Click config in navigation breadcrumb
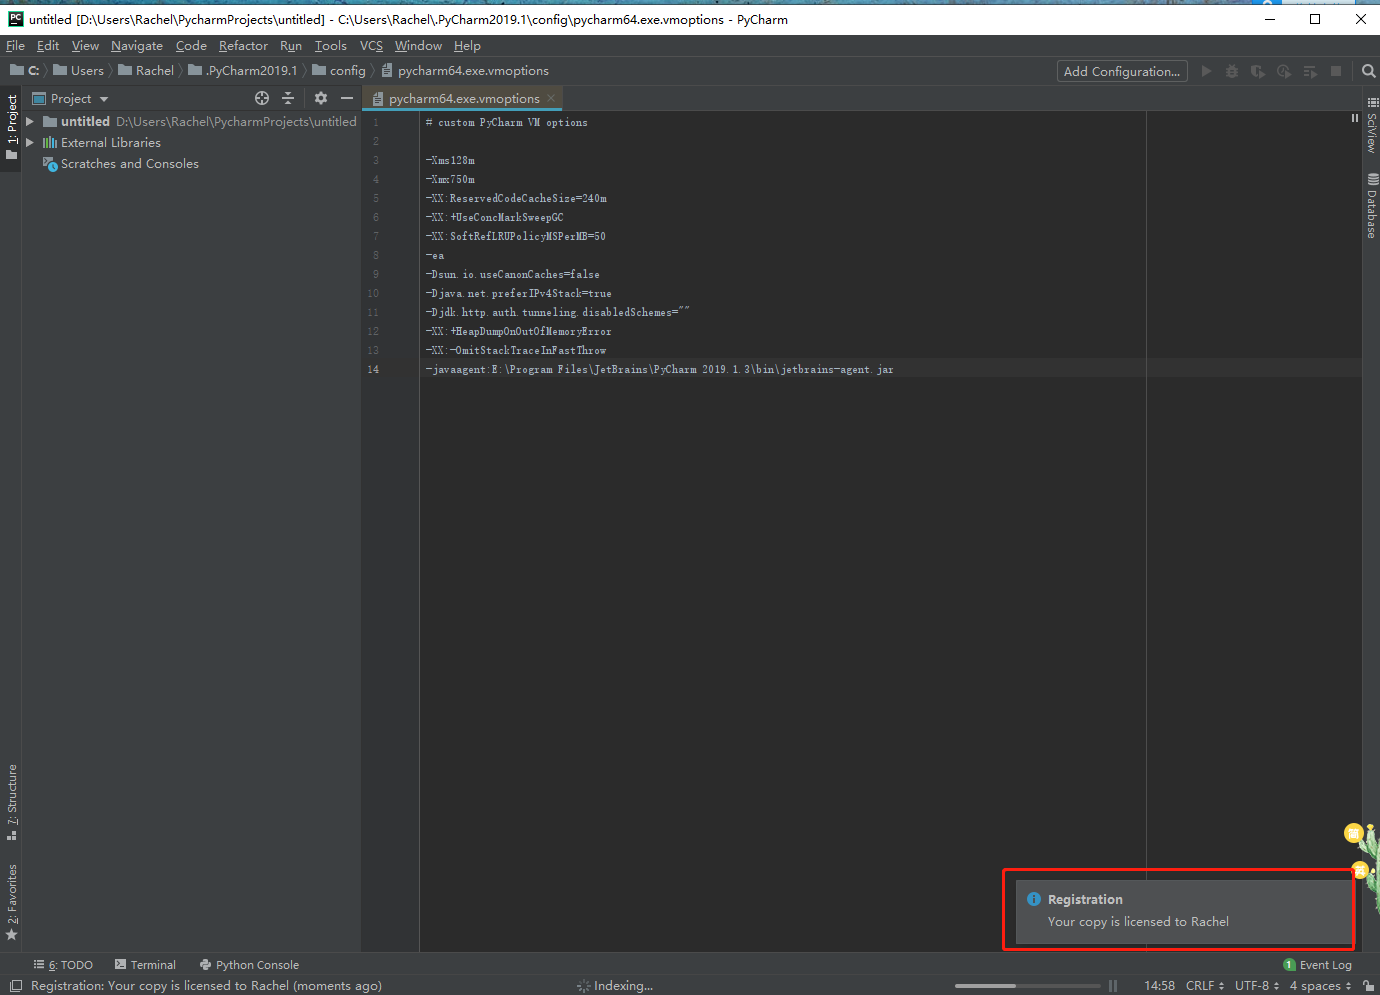The width and height of the screenshot is (1380, 995). click(339, 70)
